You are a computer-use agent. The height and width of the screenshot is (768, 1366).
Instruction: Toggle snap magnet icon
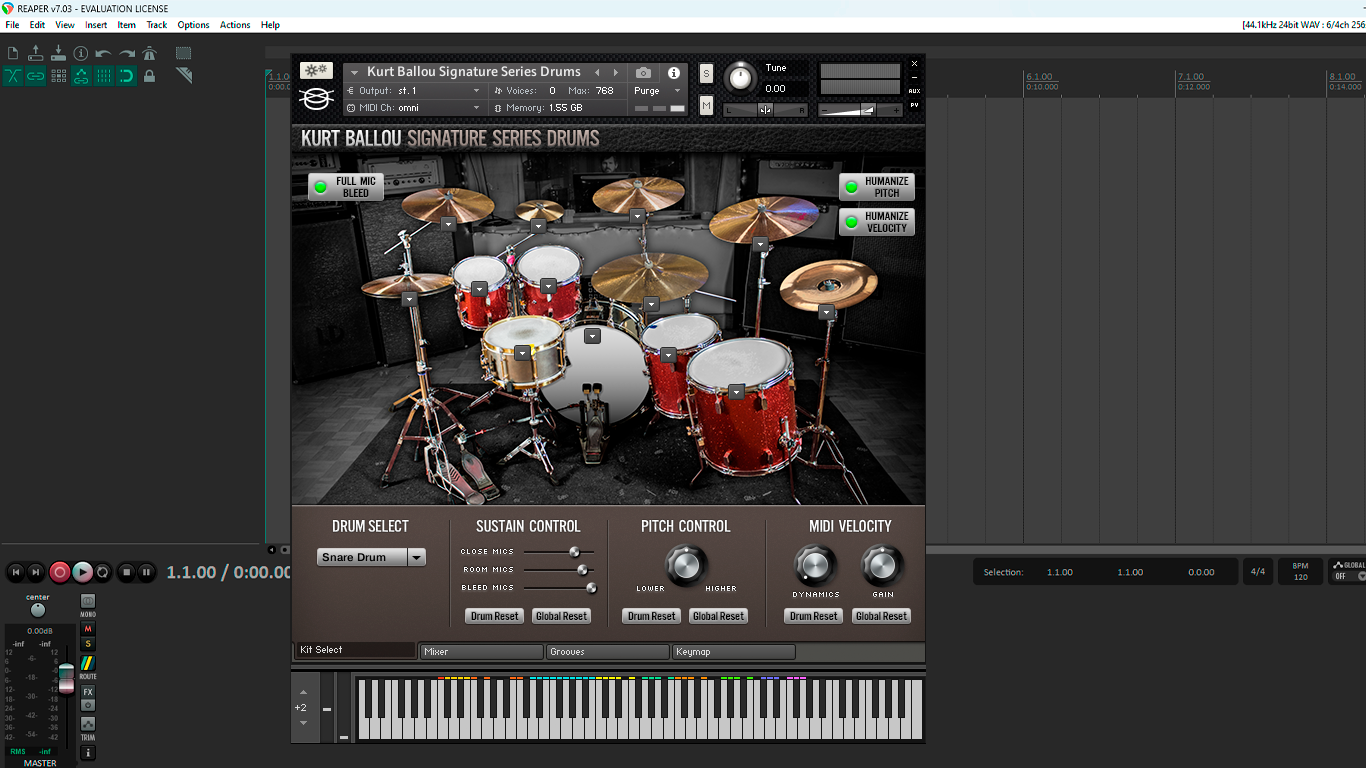[127, 76]
